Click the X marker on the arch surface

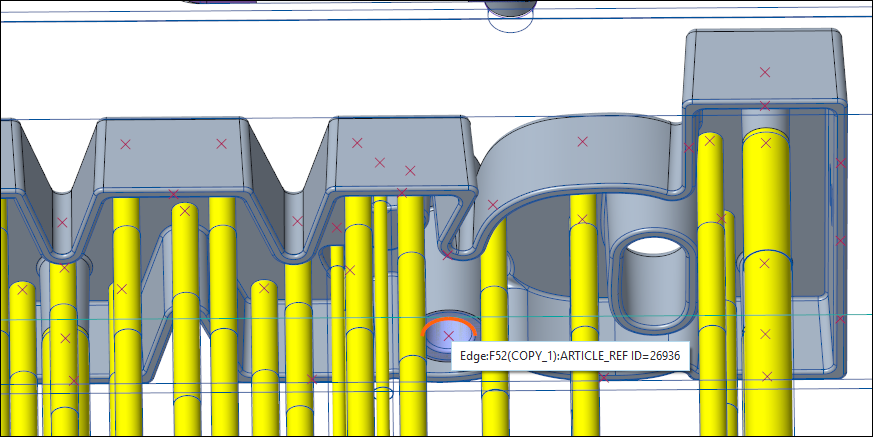583,141
